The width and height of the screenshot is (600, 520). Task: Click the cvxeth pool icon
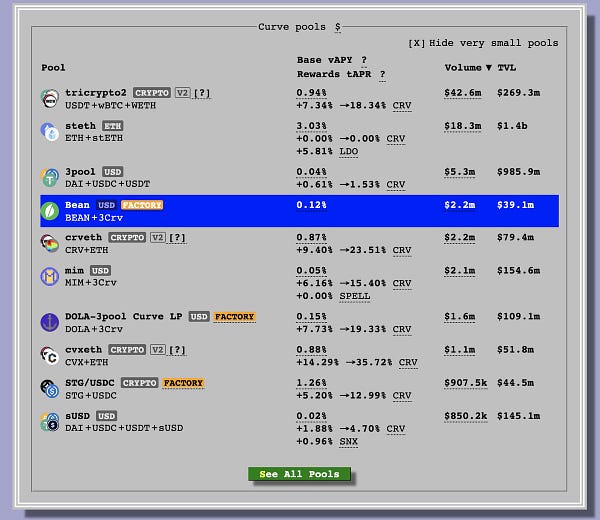(50, 355)
